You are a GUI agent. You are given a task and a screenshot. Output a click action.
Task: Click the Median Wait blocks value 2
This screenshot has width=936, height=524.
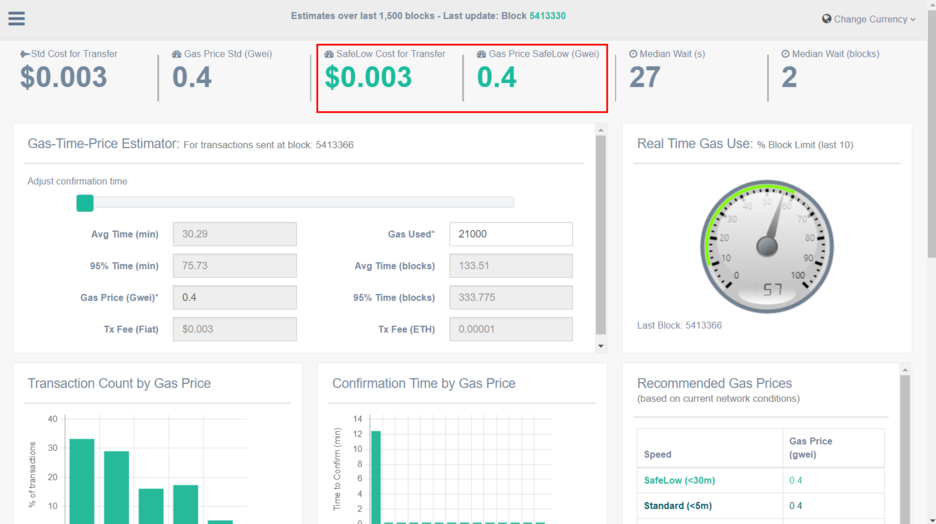coord(789,78)
